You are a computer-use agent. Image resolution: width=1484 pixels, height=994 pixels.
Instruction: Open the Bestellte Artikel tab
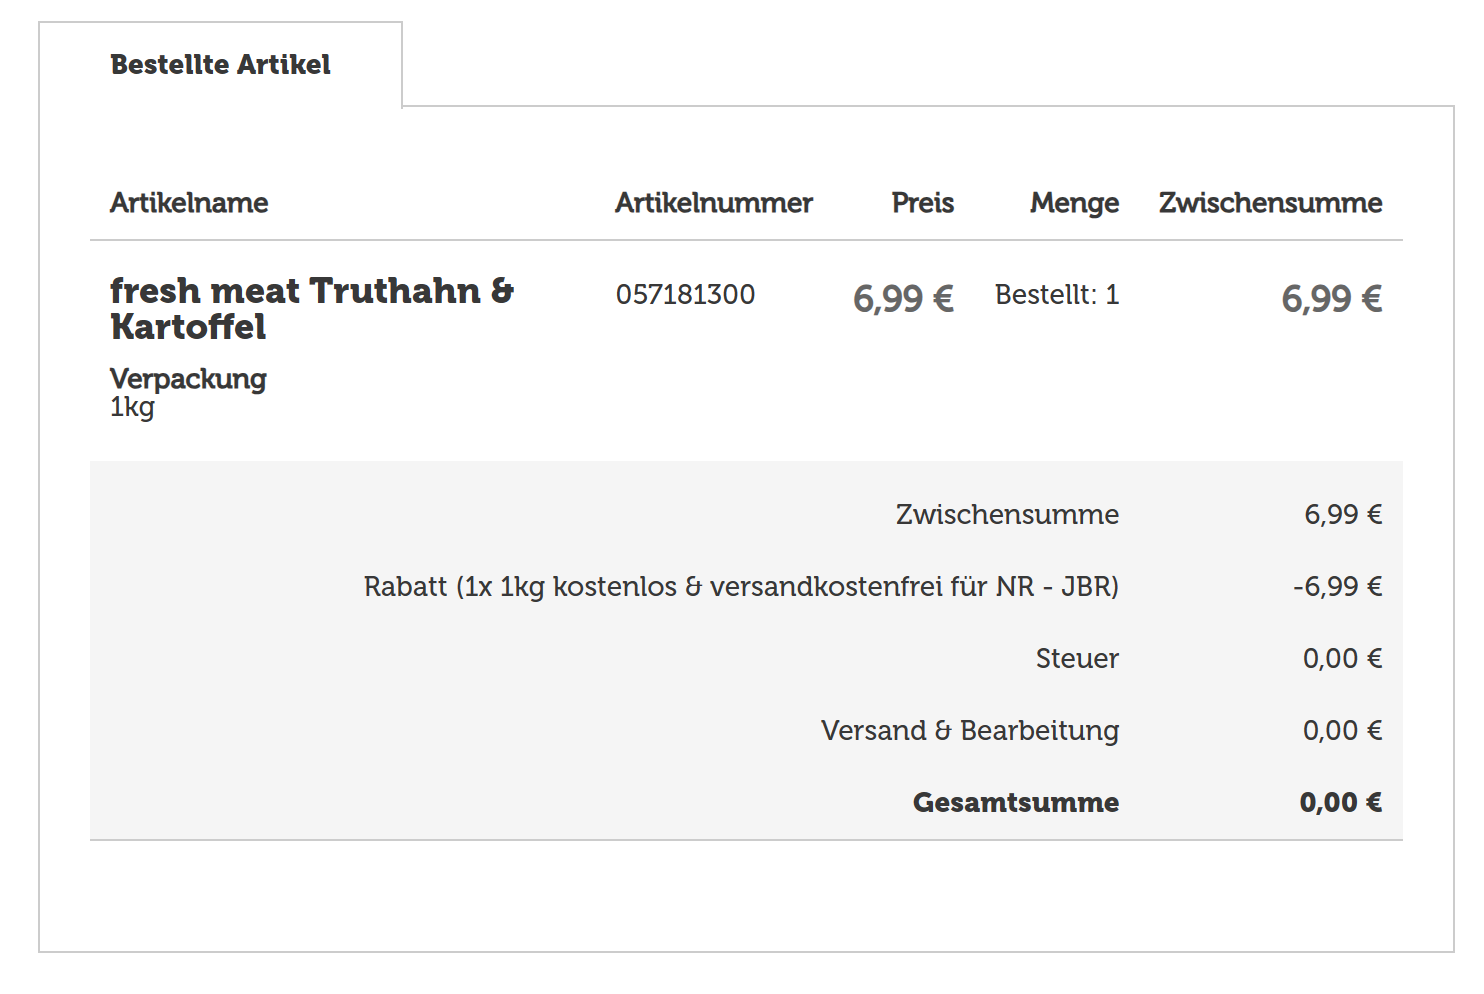220,65
